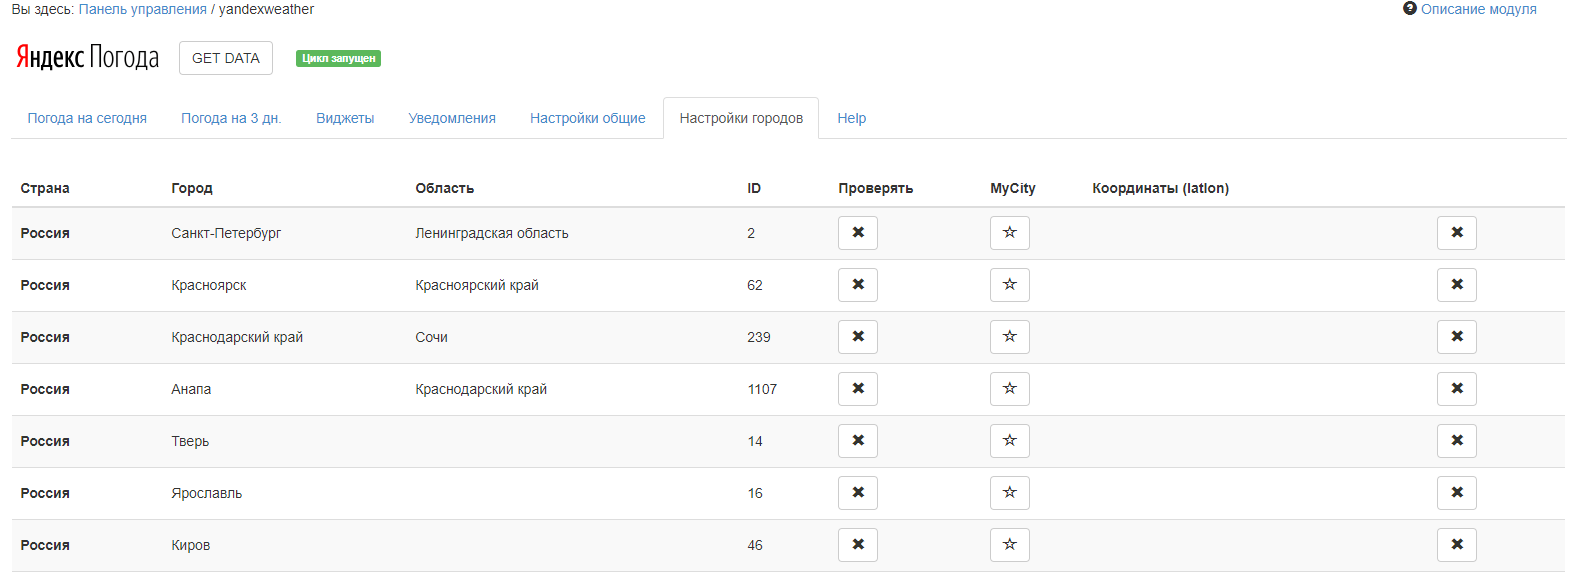This screenshot has height=579, width=1571.
Task: Click the Цикл запущен status badge
Action: 338,58
